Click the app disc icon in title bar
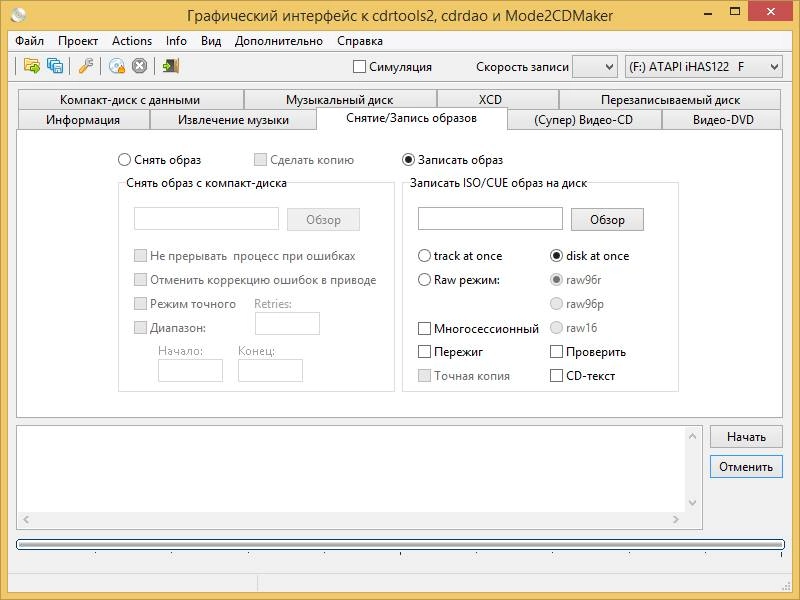Screen dimensions: 800x600 click(18, 15)
